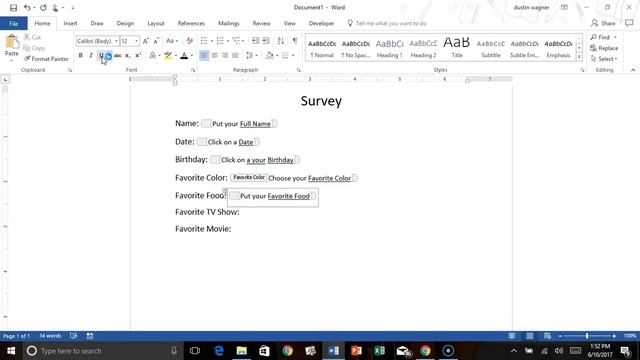Open the References tab

click(191, 23)
